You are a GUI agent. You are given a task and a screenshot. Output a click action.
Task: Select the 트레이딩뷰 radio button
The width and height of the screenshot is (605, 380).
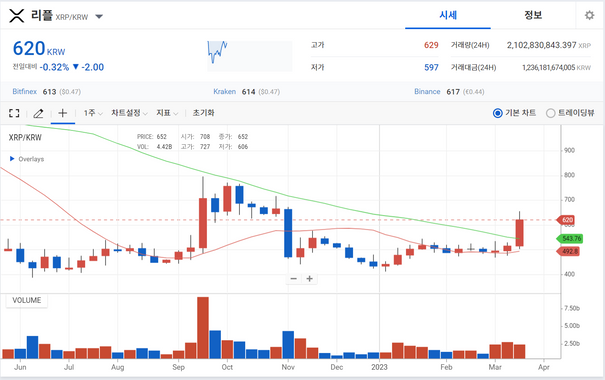click(551, 113)
